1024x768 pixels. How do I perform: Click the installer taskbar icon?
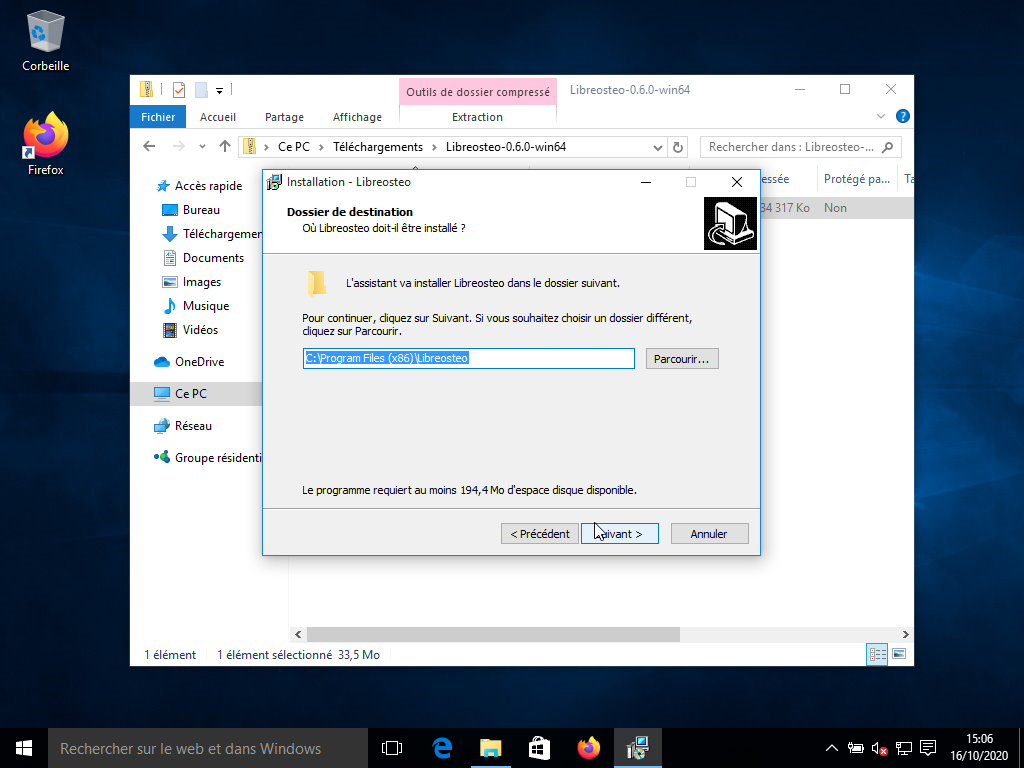(x=637, y=748)
